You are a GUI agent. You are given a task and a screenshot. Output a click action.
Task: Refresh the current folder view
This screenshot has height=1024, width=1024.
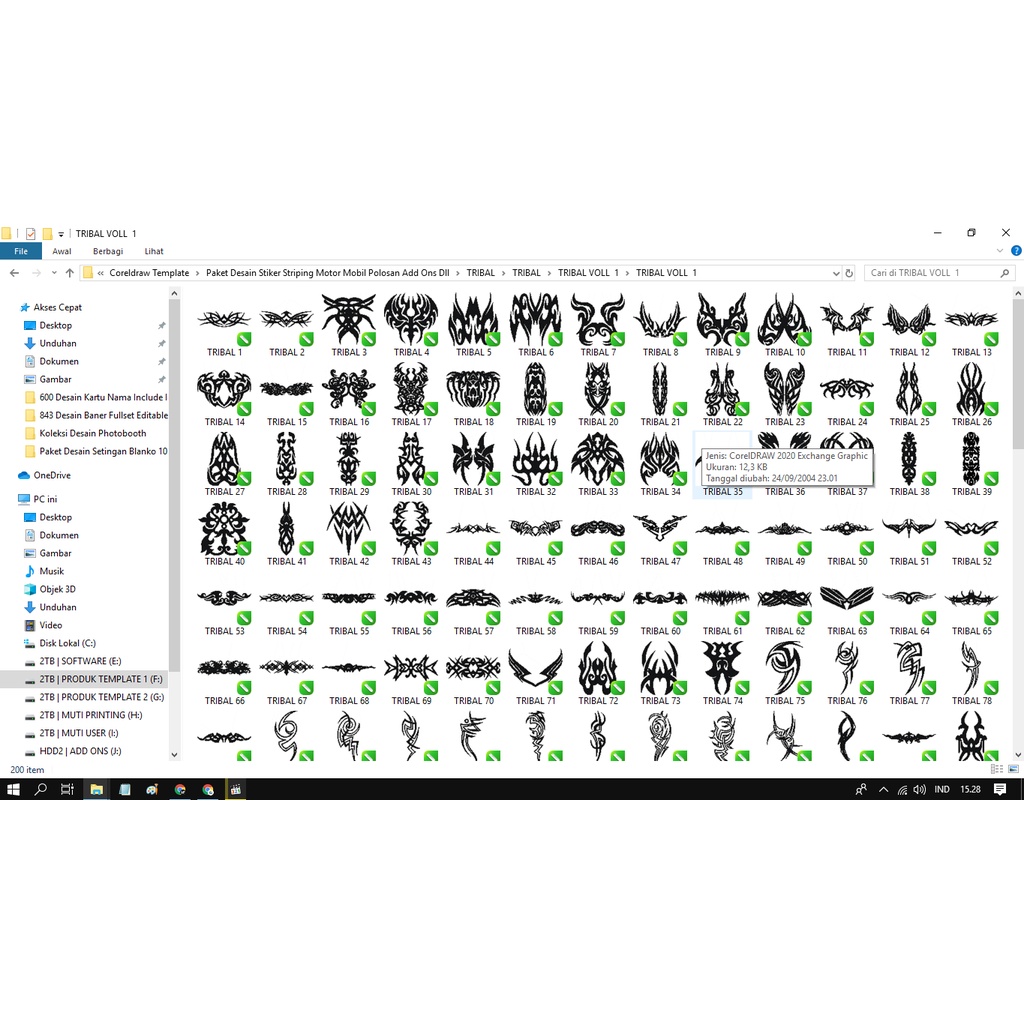[849, 273]
